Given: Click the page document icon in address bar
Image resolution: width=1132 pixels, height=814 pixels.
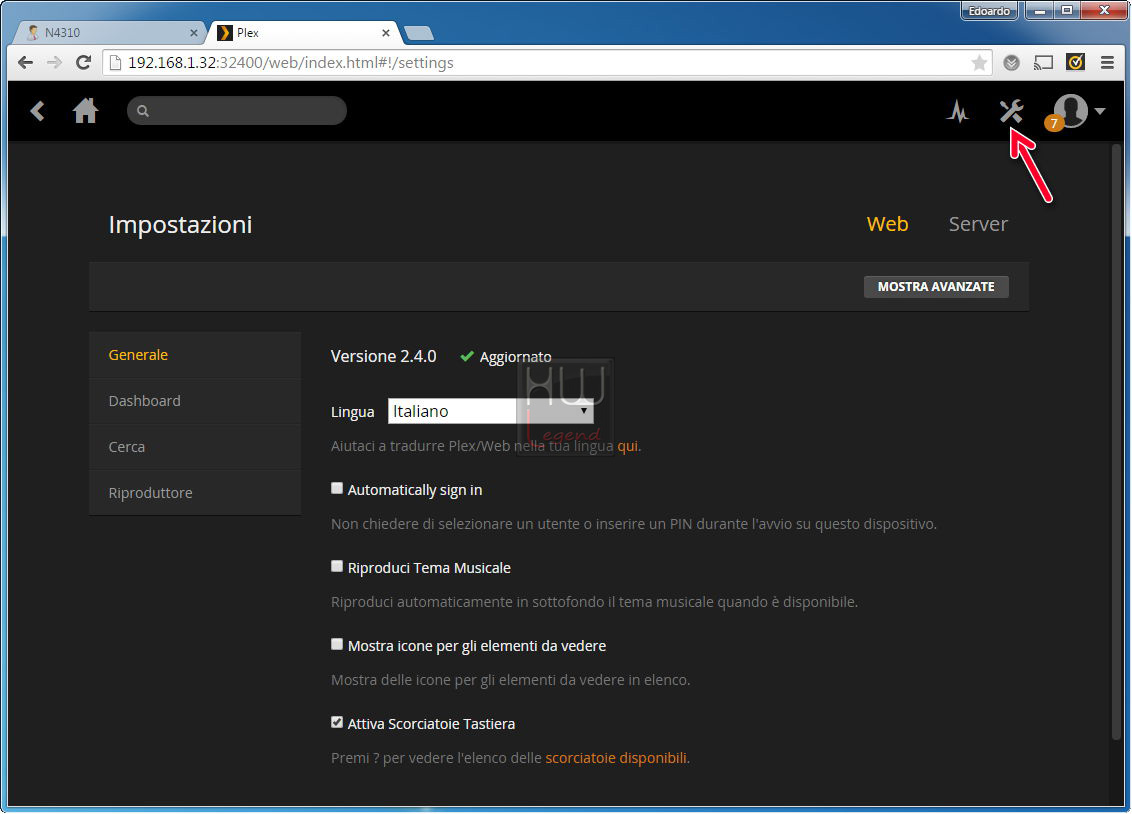Looking at the screenshot, I should click(115, 63).
